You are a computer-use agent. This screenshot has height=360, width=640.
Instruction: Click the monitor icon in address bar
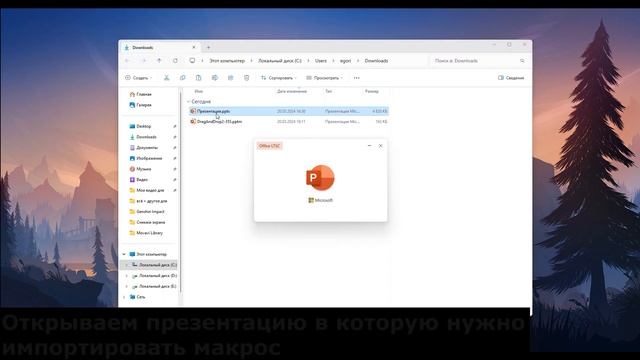192,60
